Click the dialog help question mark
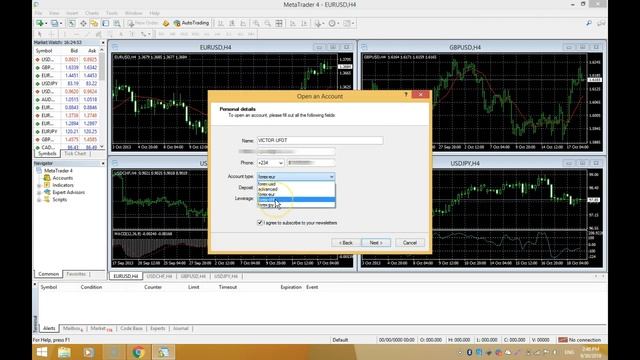Image resolution: width=640 pixels, height=360 pixels. [x=406, y=95]
